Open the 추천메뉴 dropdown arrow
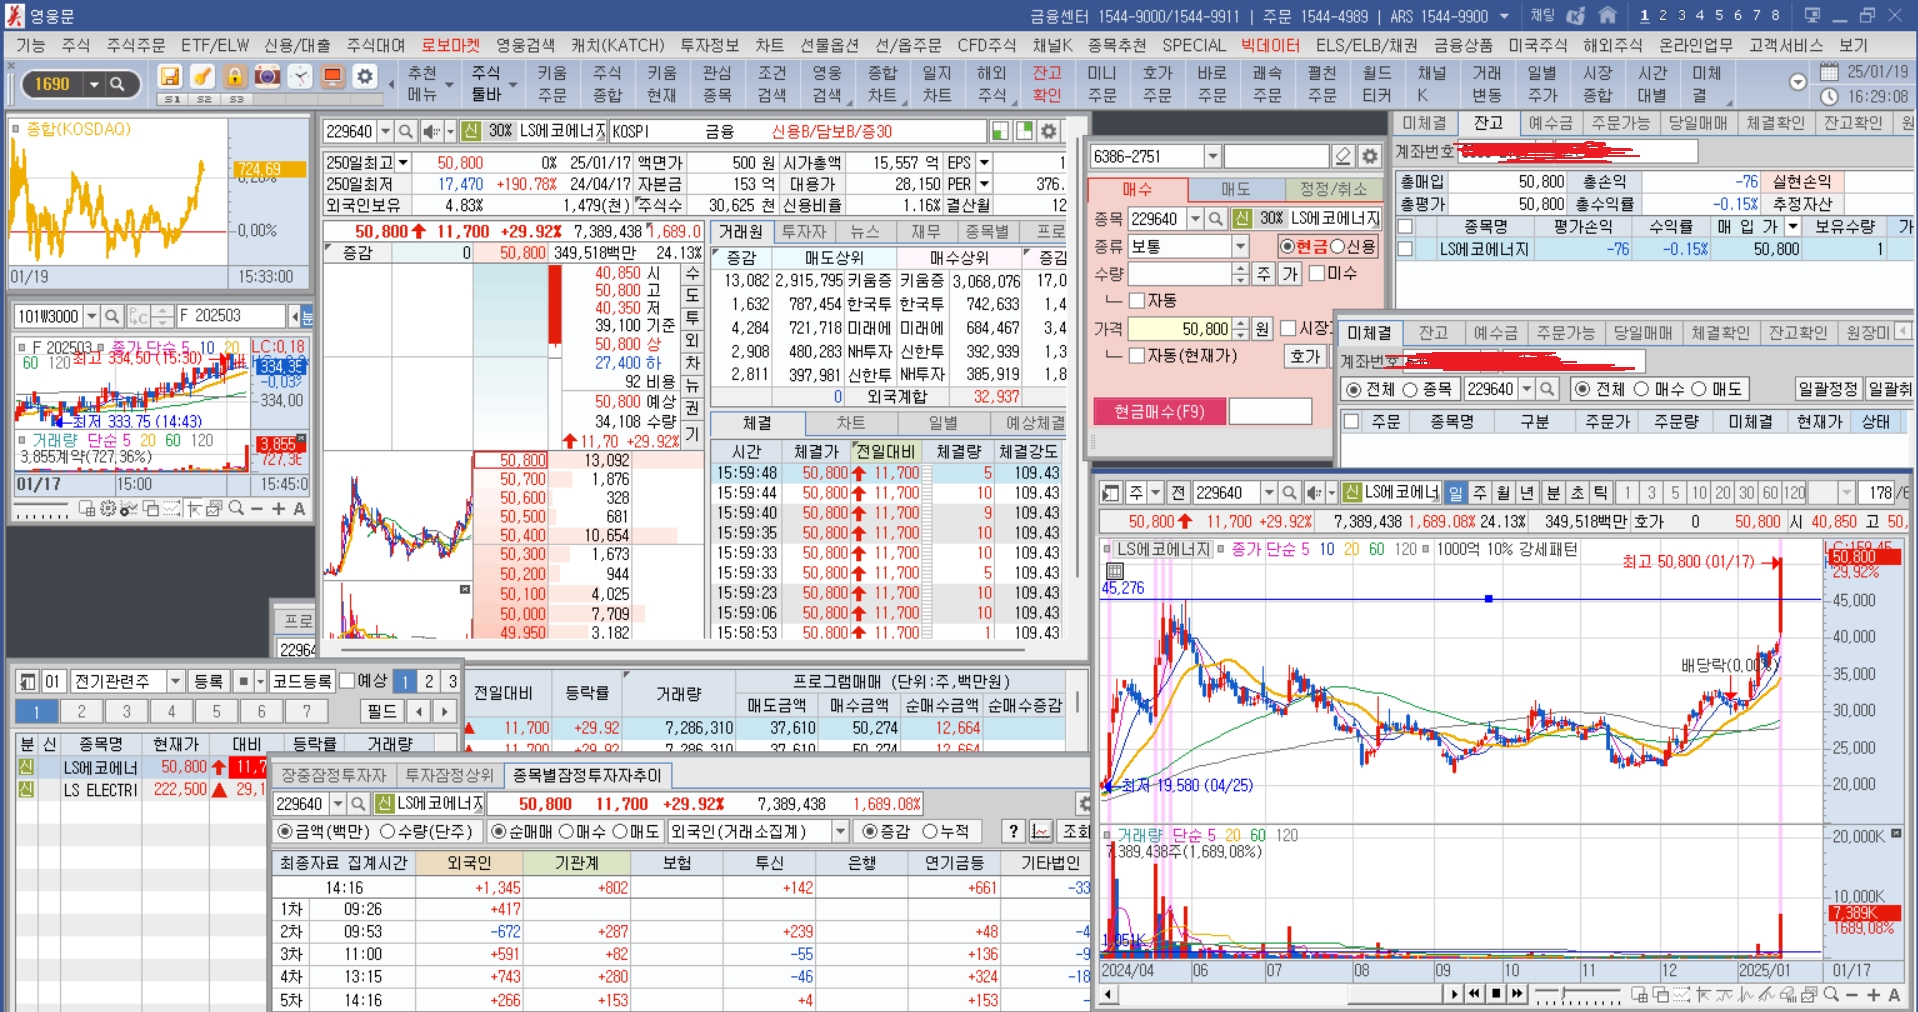 (x=449, y=85)
